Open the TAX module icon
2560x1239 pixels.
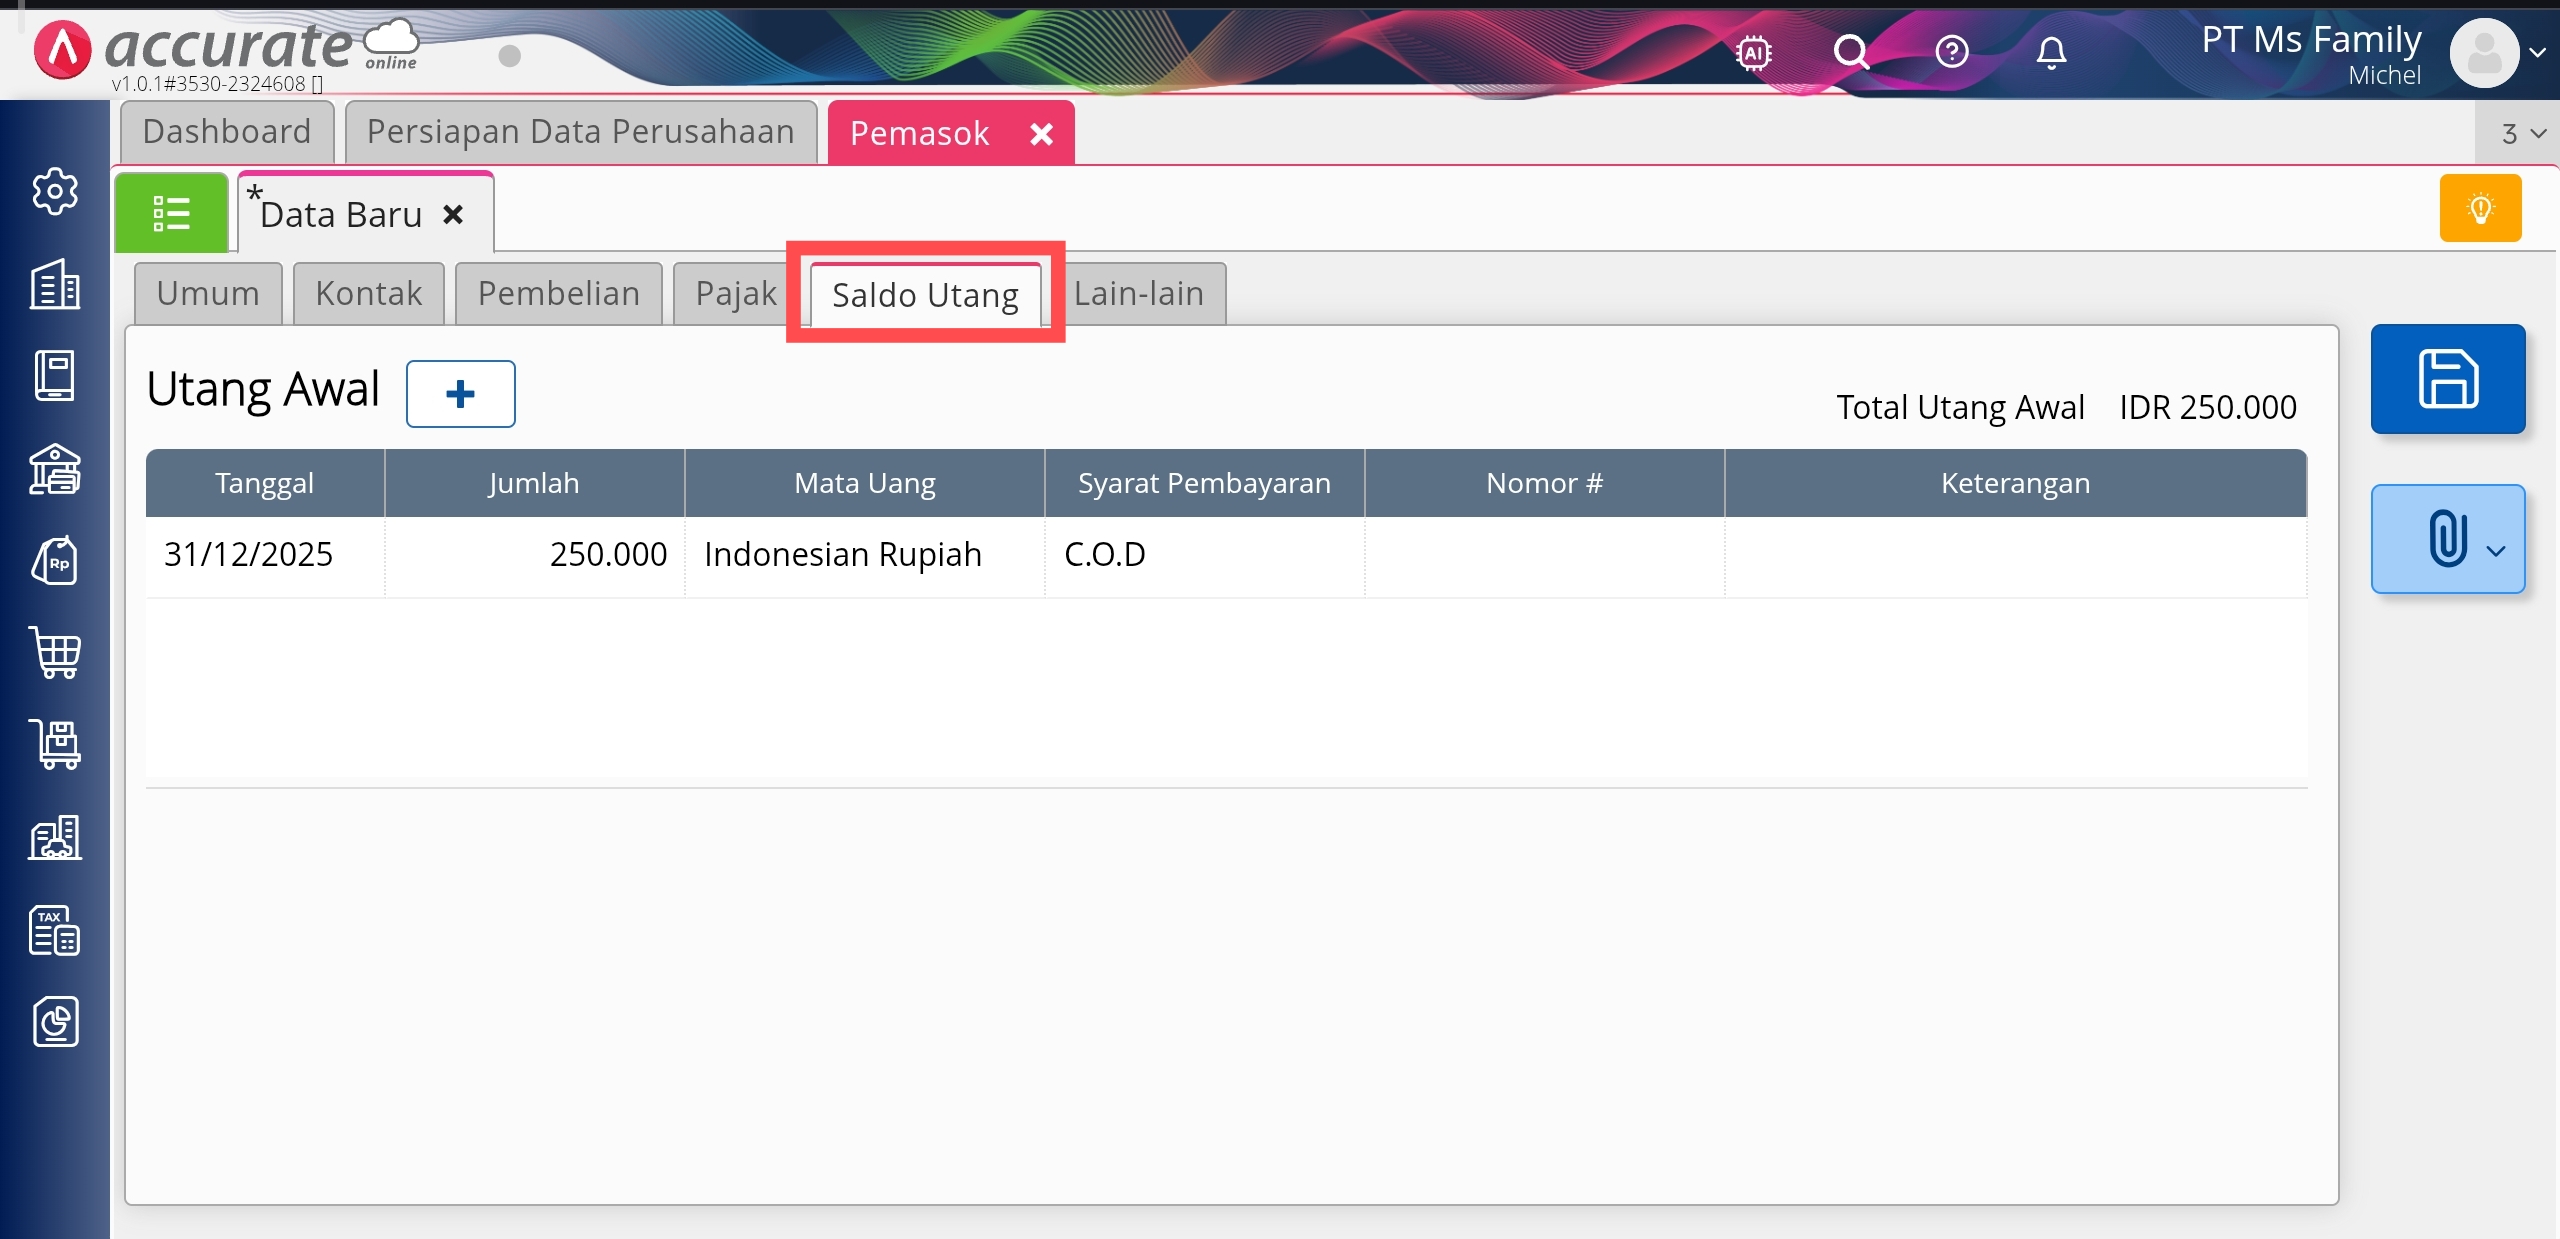tap(55, 930)
